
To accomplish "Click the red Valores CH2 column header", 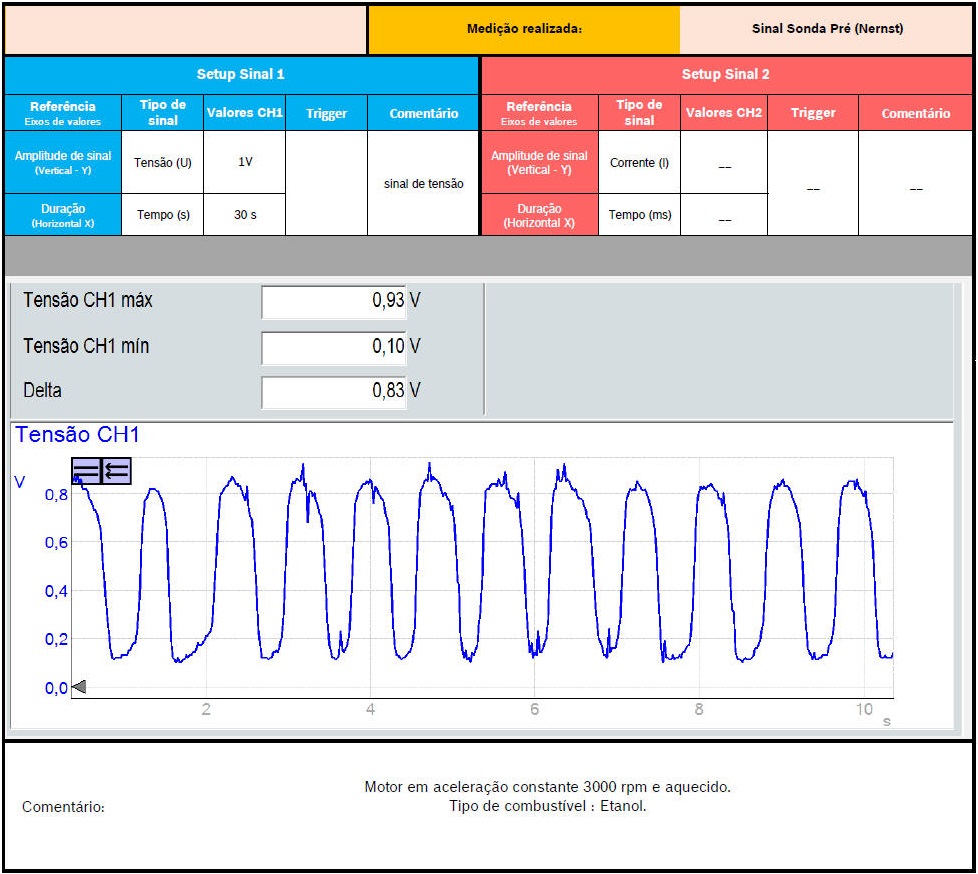I will pos(723,113).
